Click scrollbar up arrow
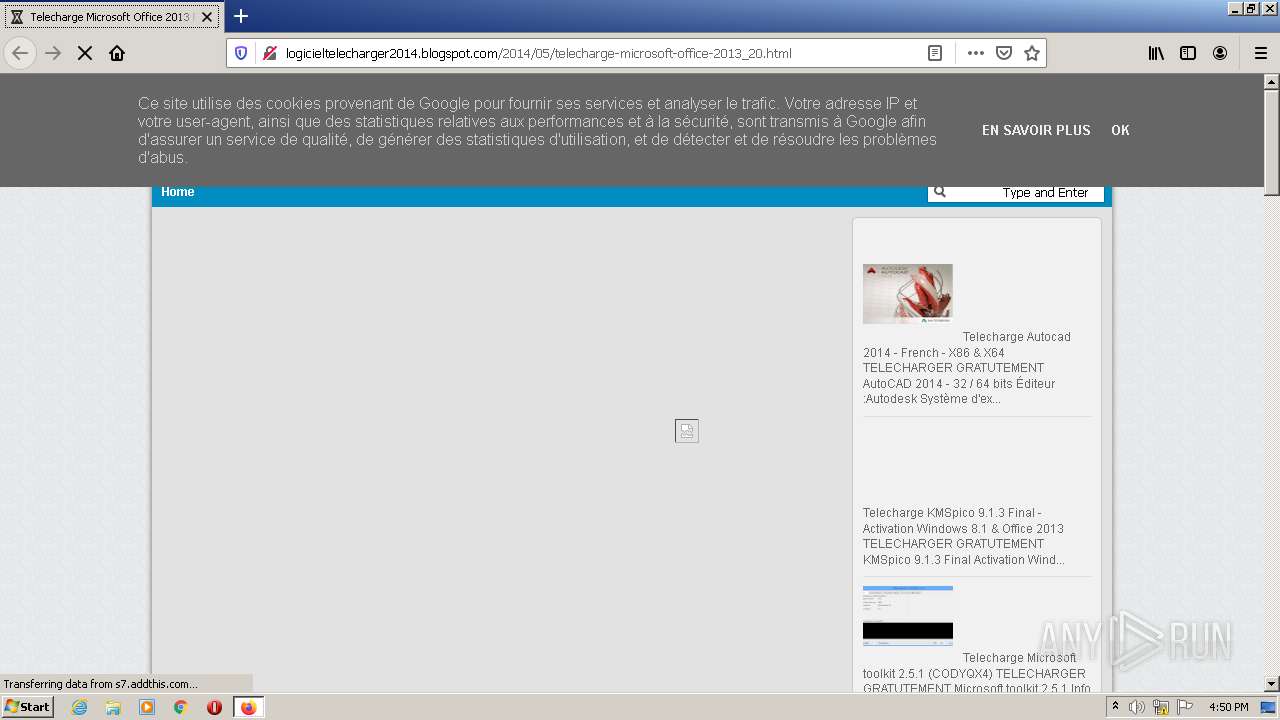 1271,82
